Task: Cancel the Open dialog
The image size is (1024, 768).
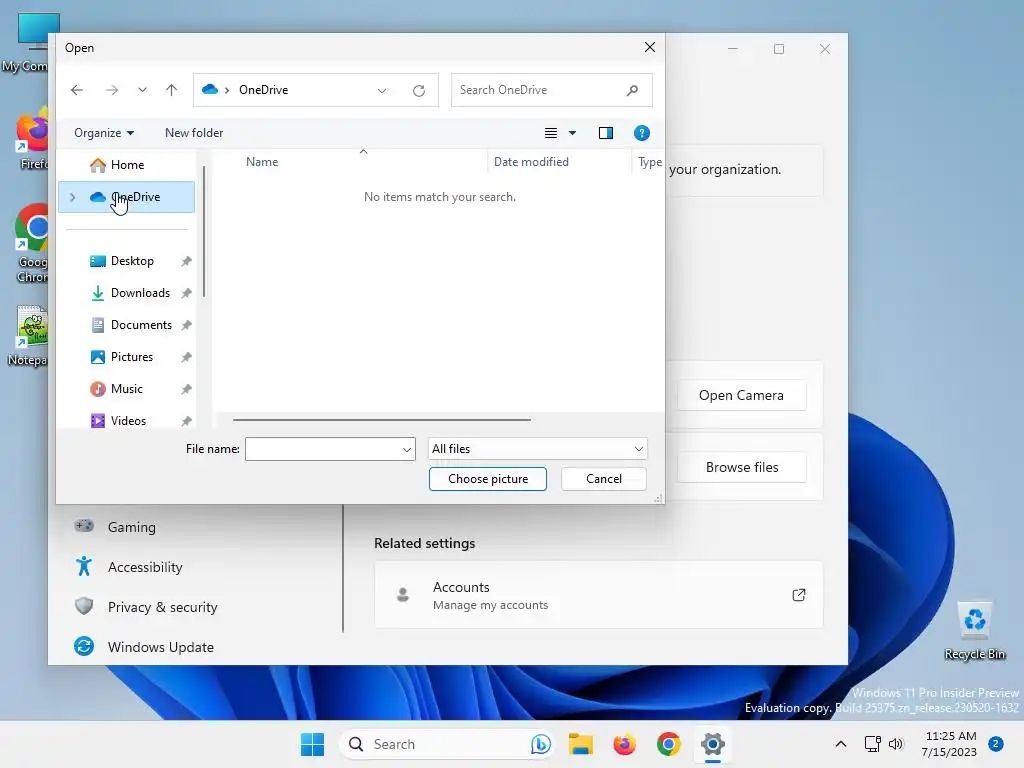Action: (603, 479)
